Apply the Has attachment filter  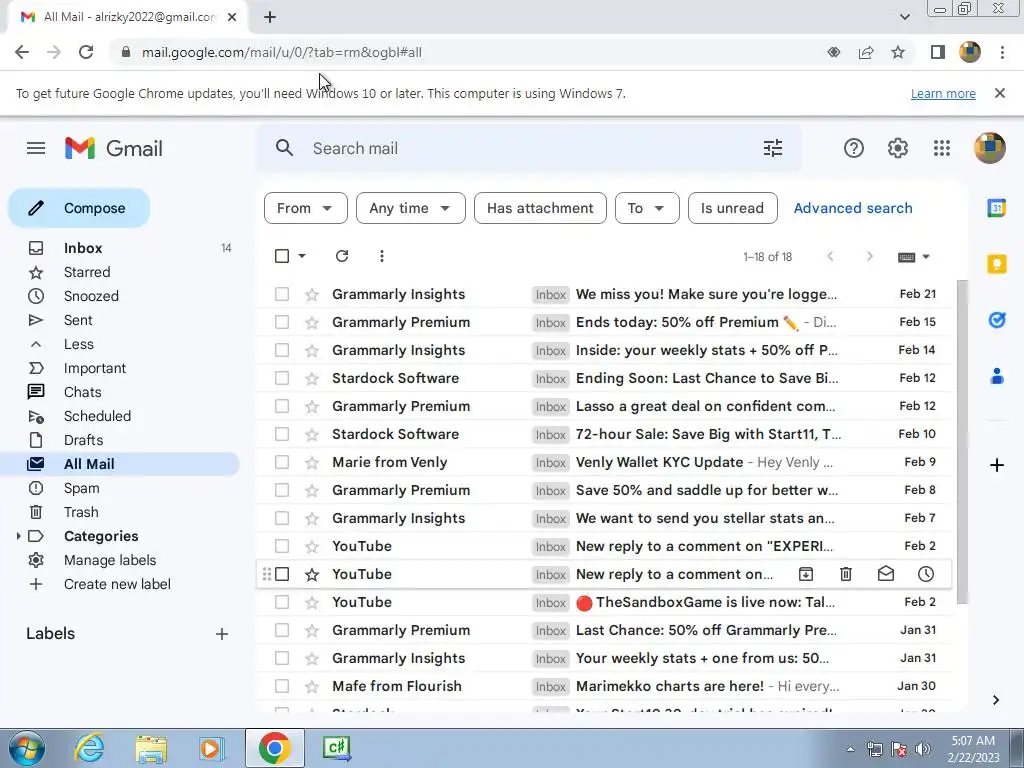click(540, 208)
